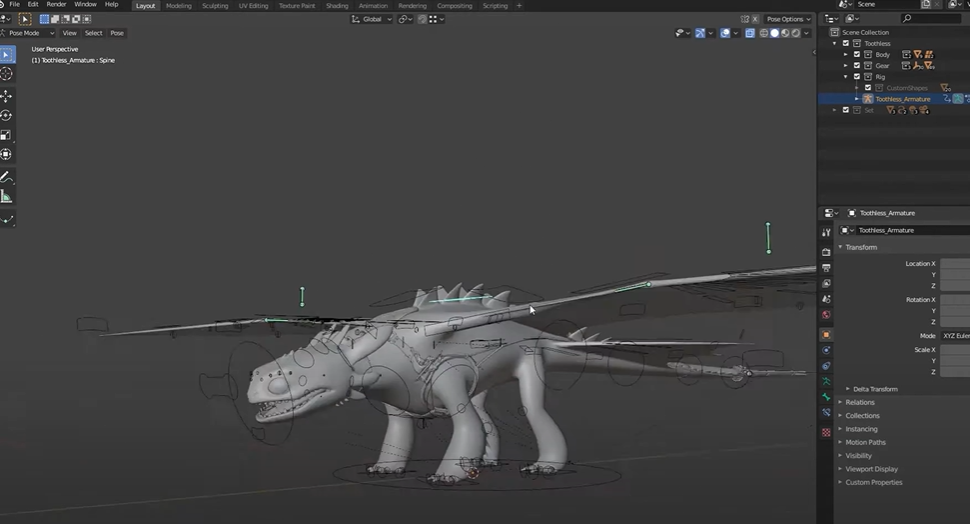Switch to Solid viewport shading
Viewport: 970px width, 524px height.
775,33
